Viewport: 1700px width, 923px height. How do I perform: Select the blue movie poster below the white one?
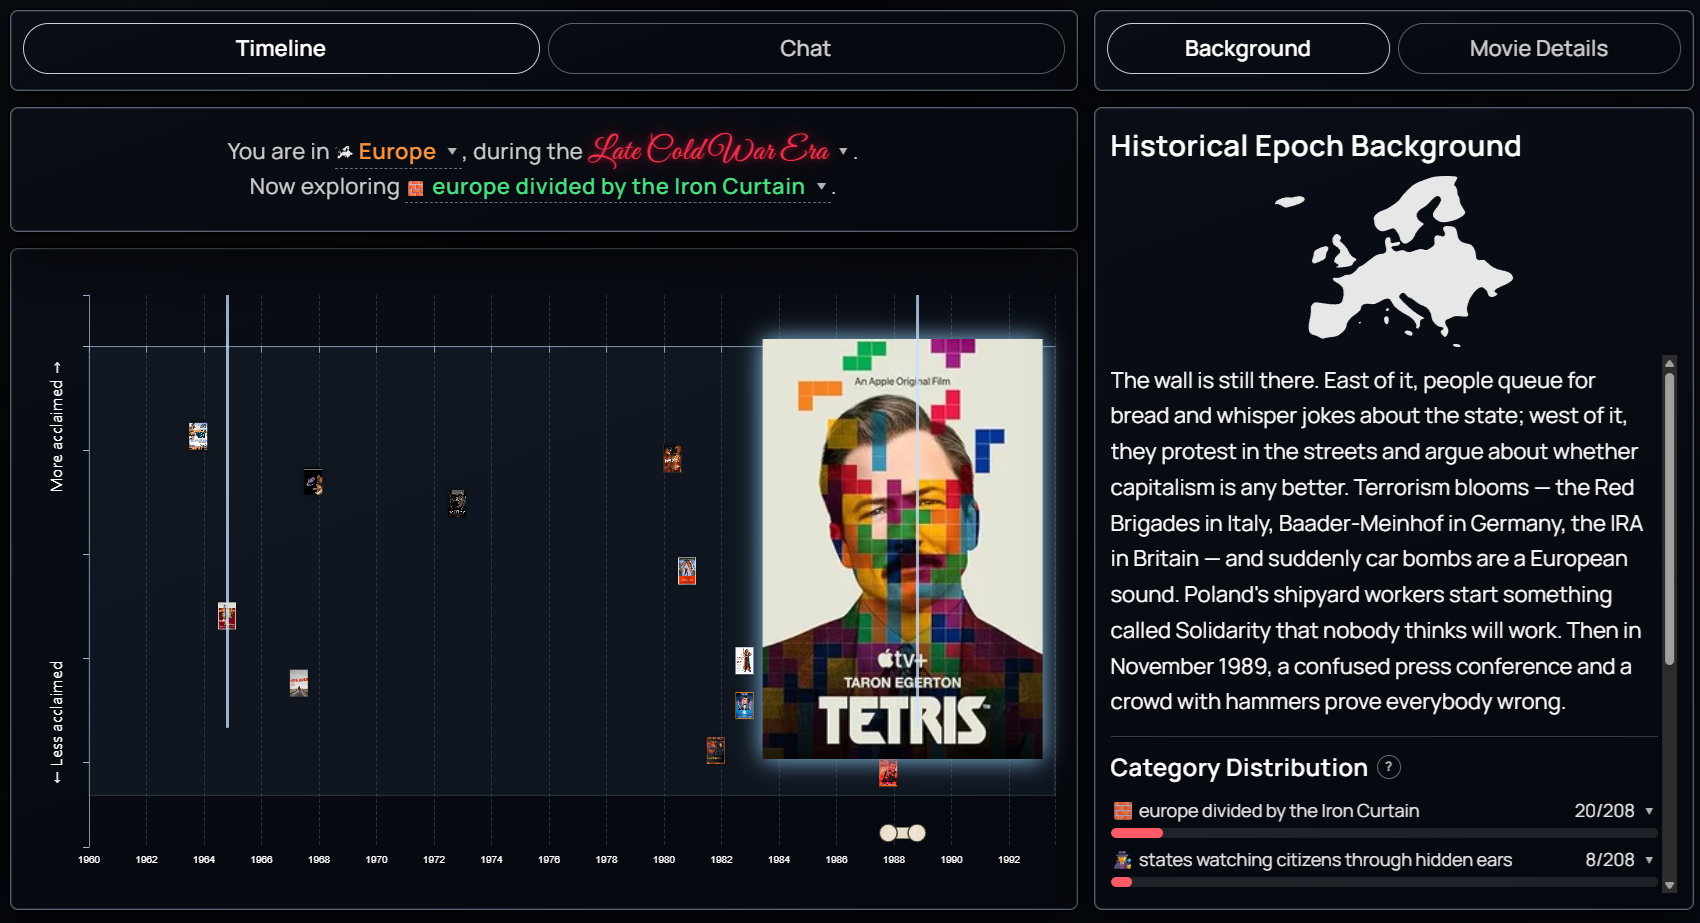[x=745, y=706]
